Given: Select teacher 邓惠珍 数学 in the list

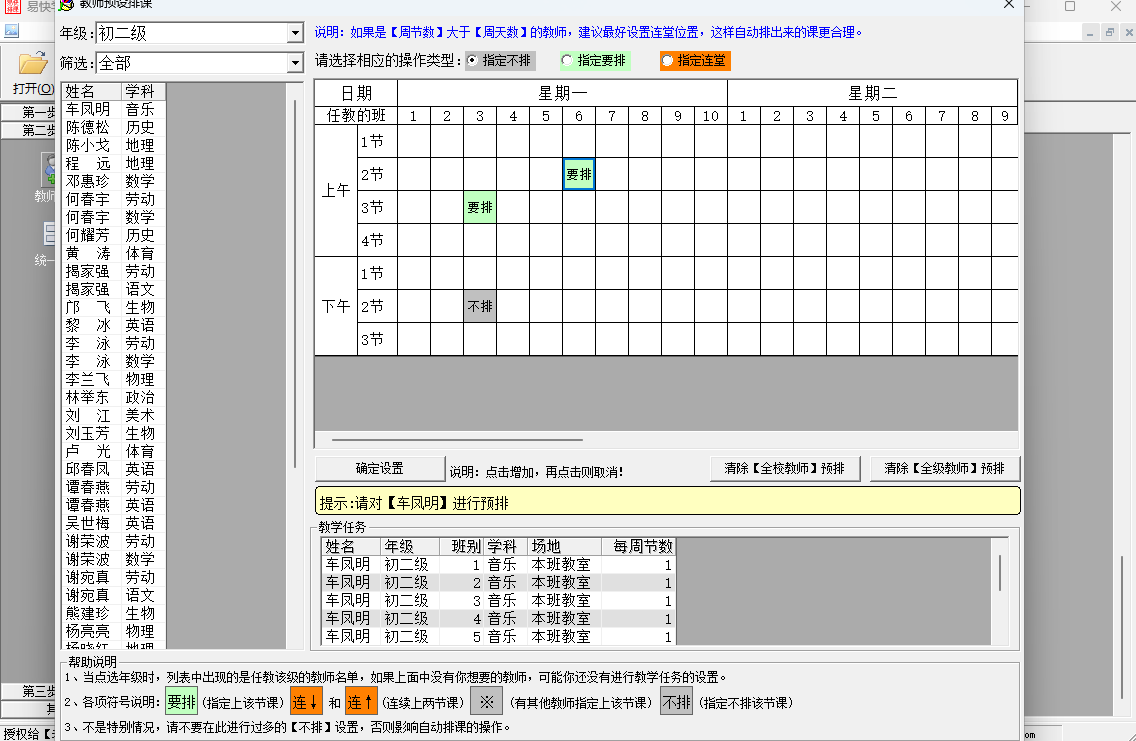Looking at the screenshot, I should click(114, 181).
